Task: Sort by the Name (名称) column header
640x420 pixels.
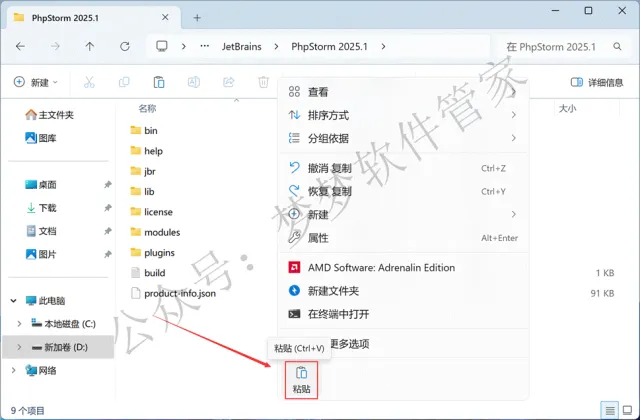Action: (147, 109)
